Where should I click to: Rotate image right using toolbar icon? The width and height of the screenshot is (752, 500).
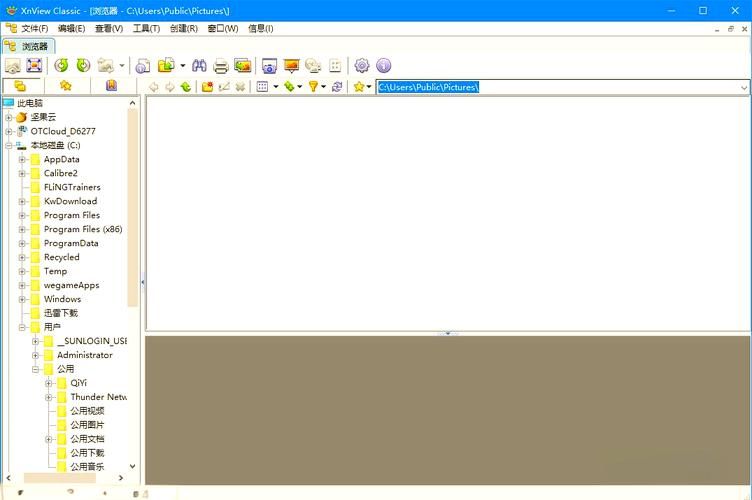83,65
